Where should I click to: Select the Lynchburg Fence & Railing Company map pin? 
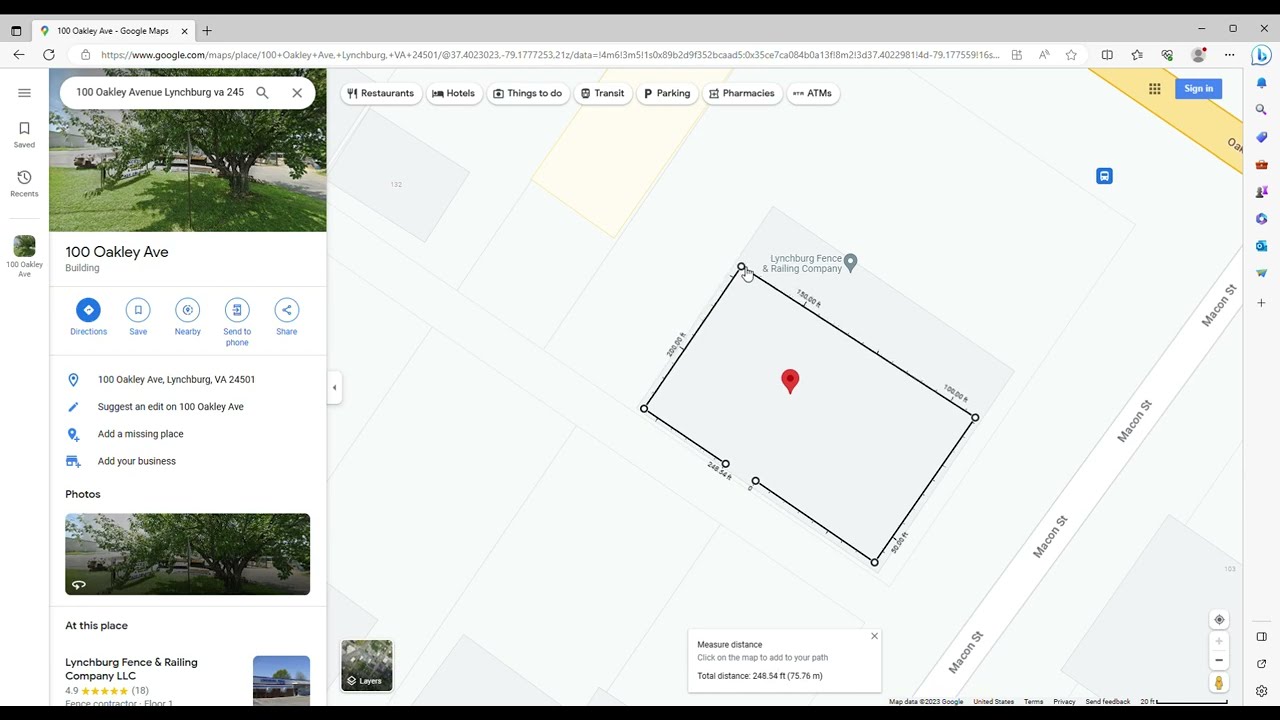(x=850, y=262)
